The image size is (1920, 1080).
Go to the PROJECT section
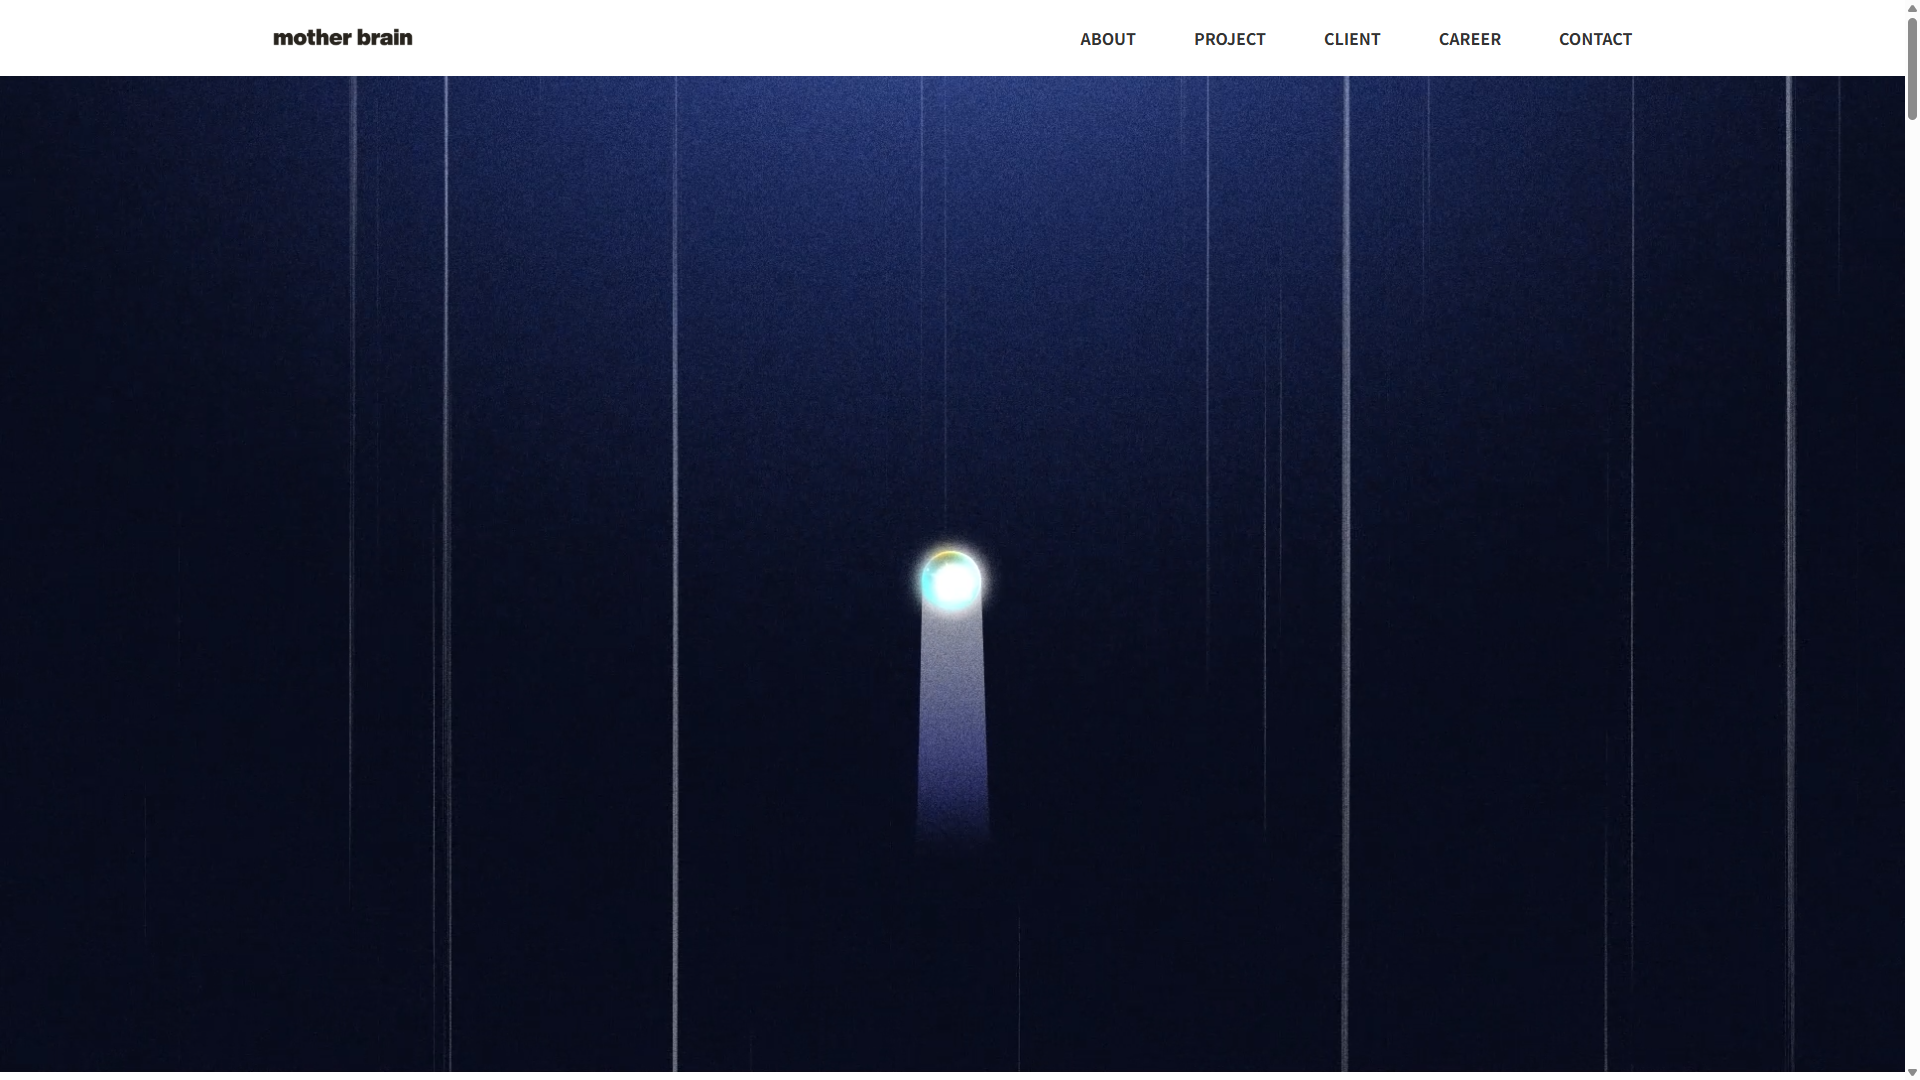click(1229, 39)
